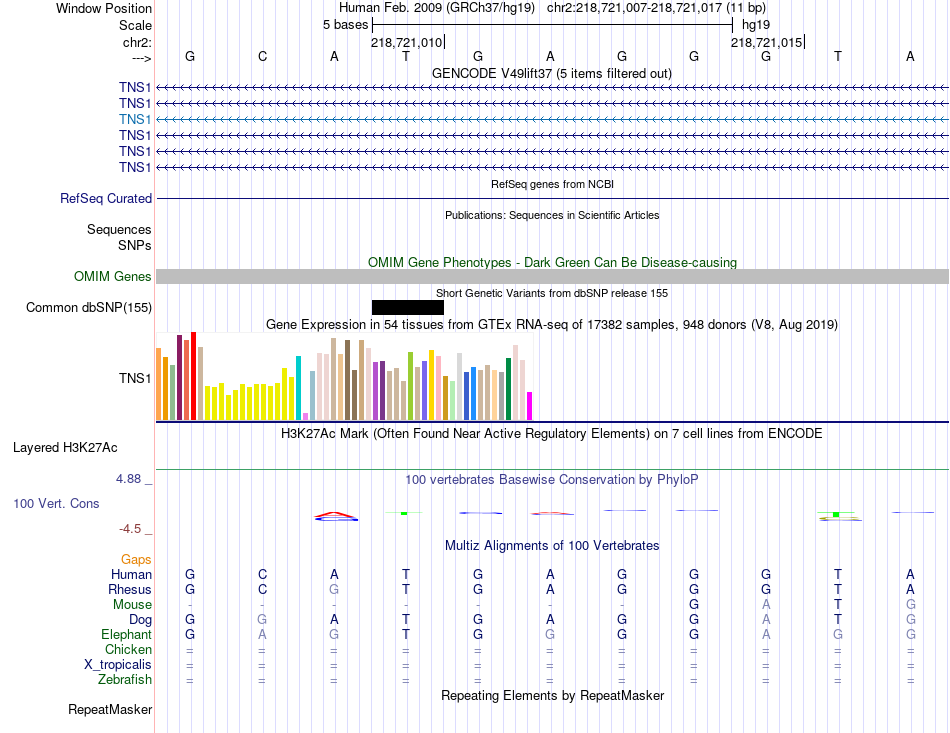Image resolution: width=950 pixels, height=733 pixels.
Task: Click the cyan bar in GTEx chart
Action: click(298, 388)
